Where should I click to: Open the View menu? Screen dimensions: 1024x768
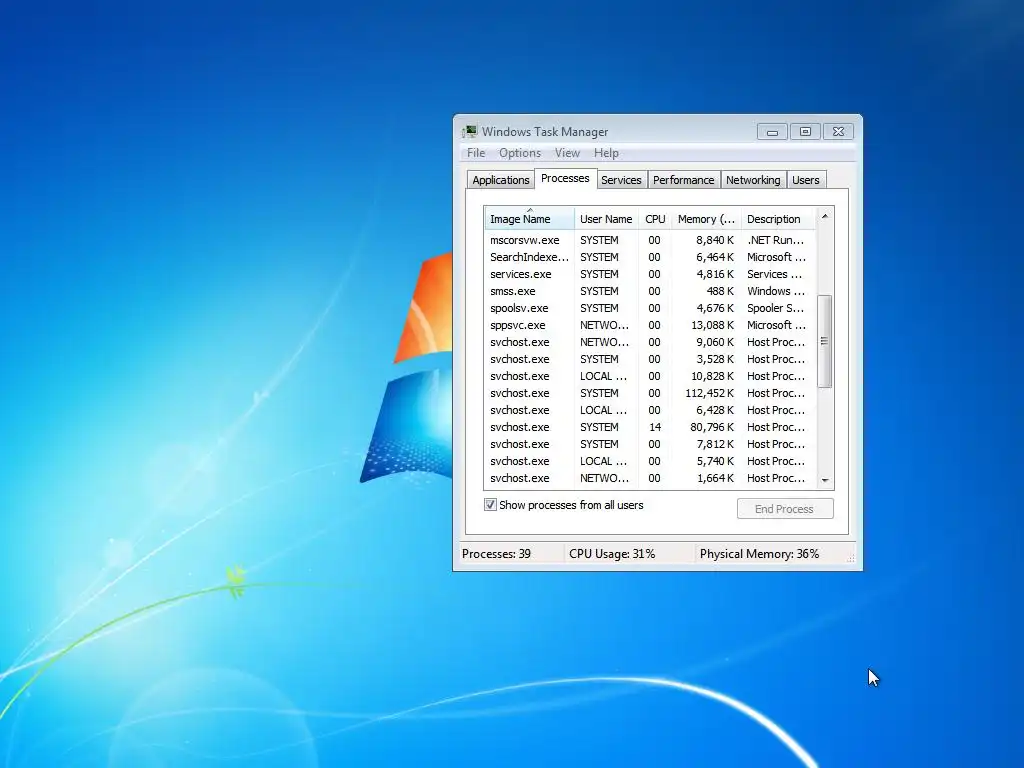pyautogui.click(x=568, y=153)
